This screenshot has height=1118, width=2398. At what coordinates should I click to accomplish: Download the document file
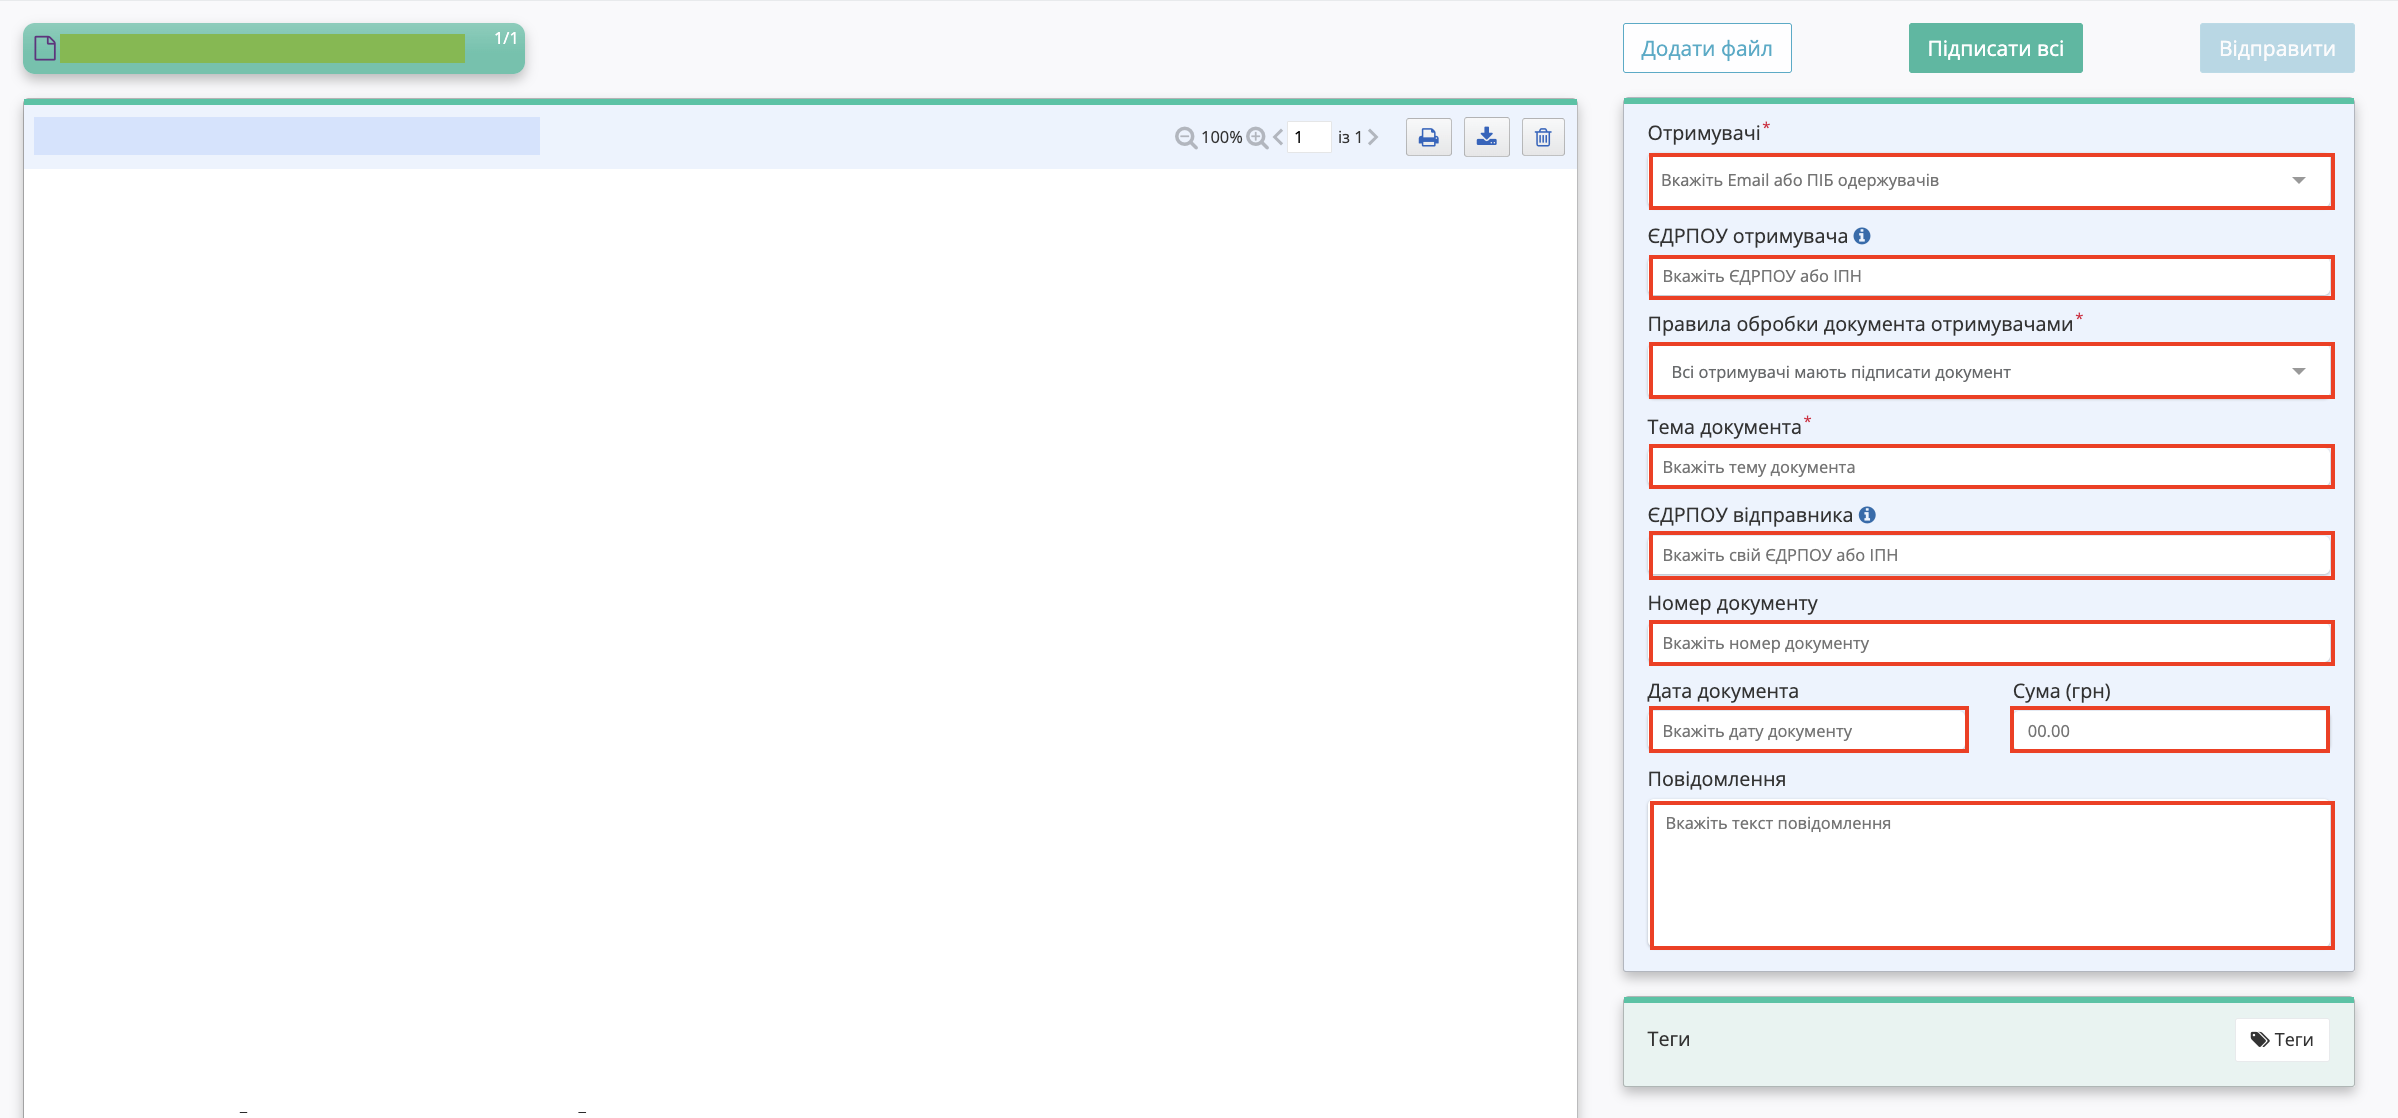click(x=1486, y=137)
